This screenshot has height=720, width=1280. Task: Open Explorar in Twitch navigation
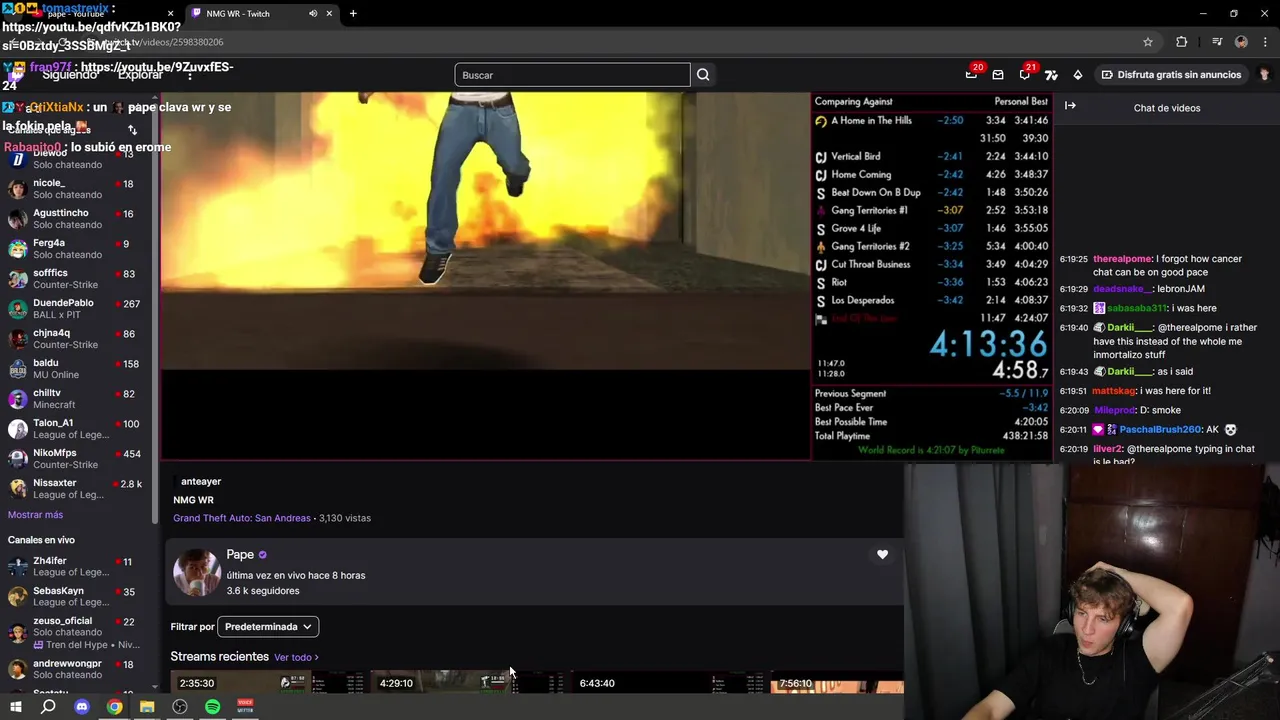pos(140,75)
